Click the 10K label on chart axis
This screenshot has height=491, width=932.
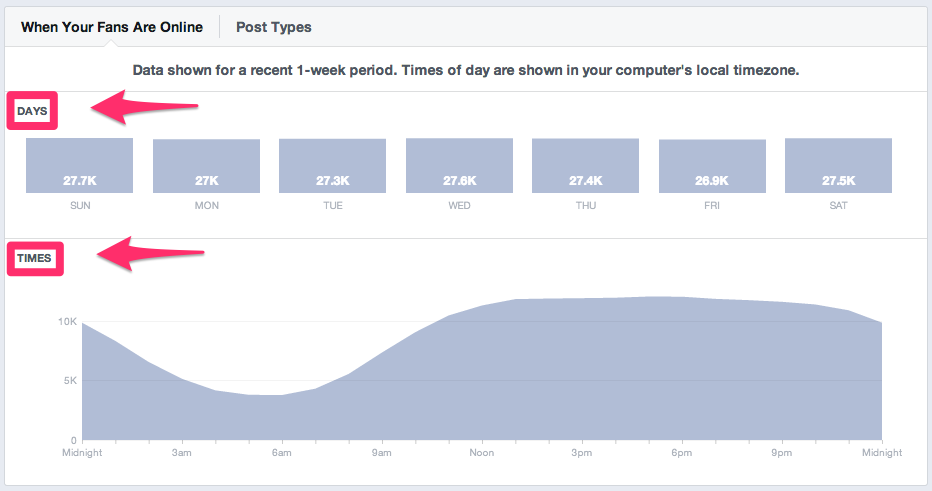[66, 322]
